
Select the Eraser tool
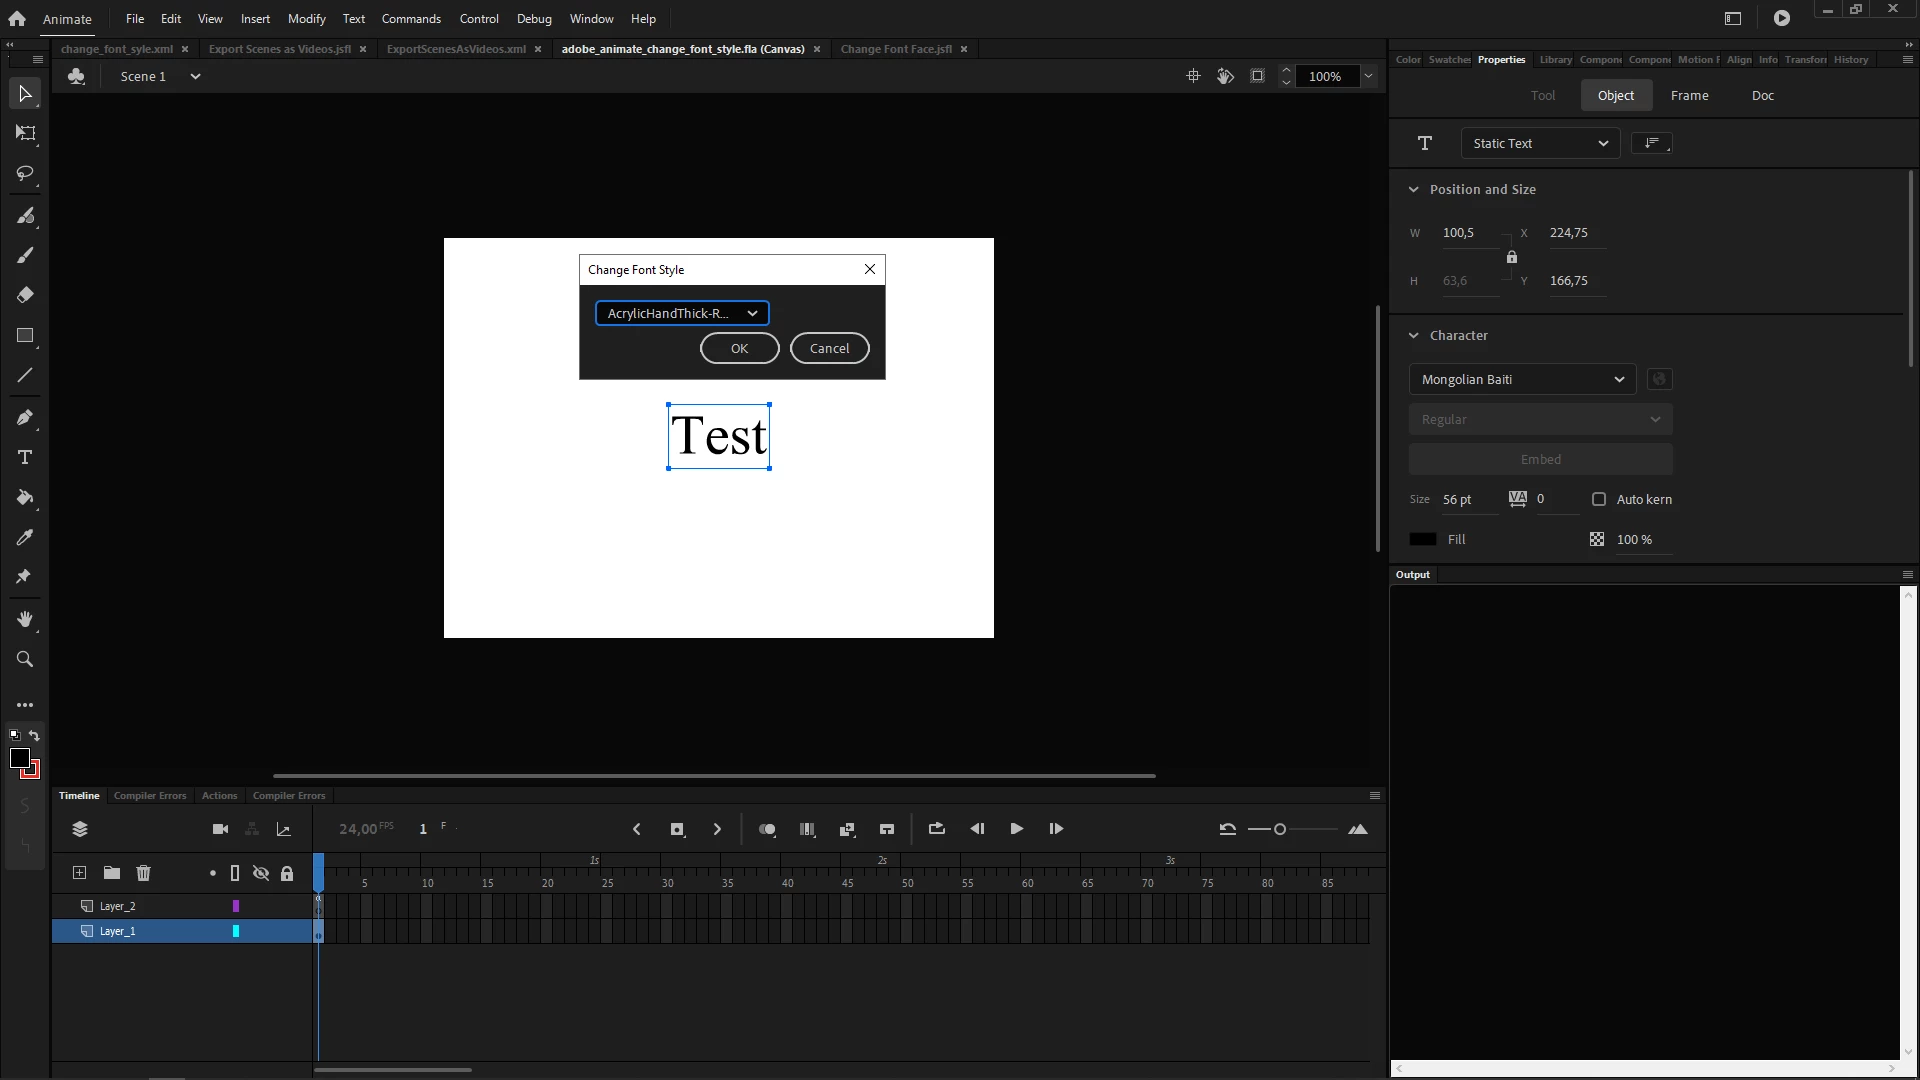click(25, 295)
